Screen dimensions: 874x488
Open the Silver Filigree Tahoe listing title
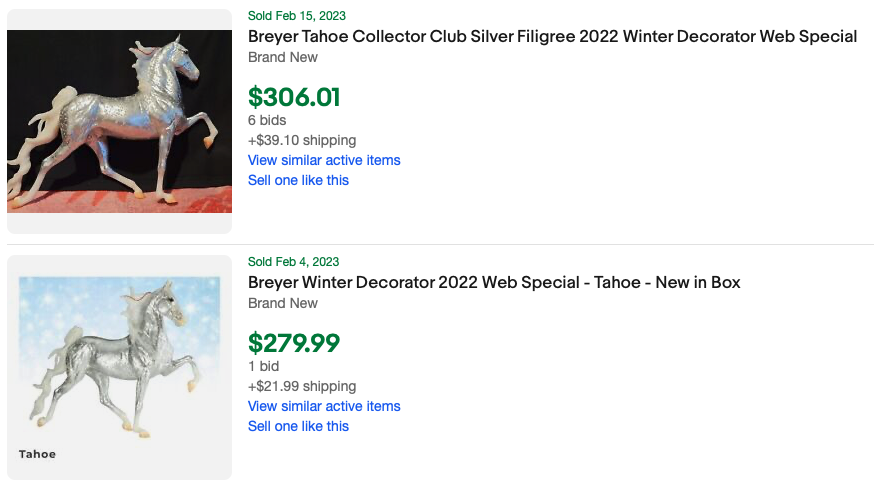552,37
